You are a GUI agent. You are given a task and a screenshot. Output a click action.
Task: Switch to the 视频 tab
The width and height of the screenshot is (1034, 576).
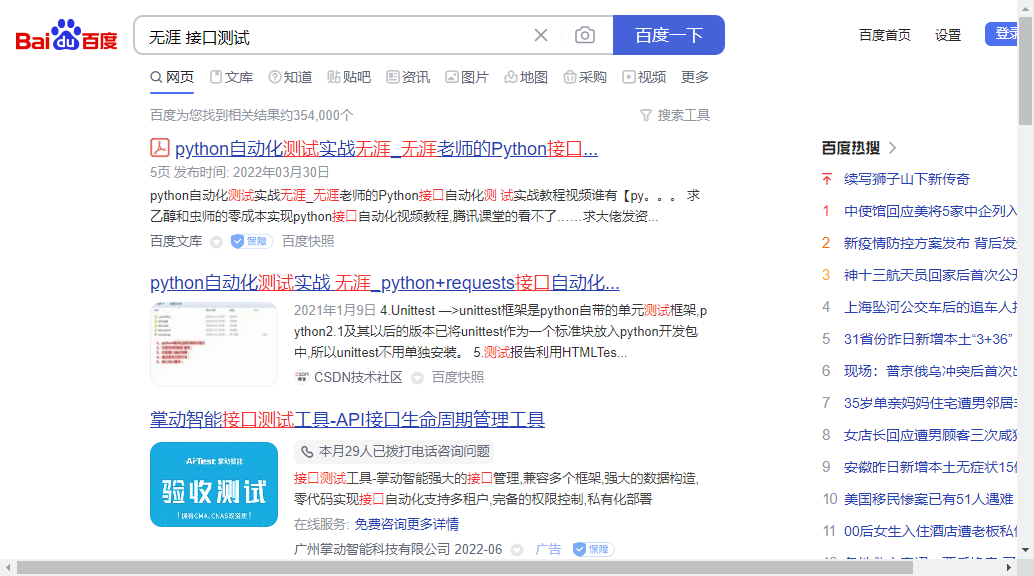coord(644,77)
